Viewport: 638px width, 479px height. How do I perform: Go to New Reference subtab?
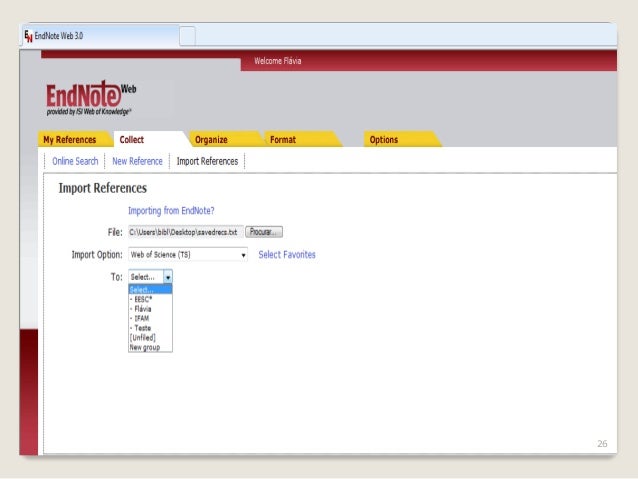[138, 161]
